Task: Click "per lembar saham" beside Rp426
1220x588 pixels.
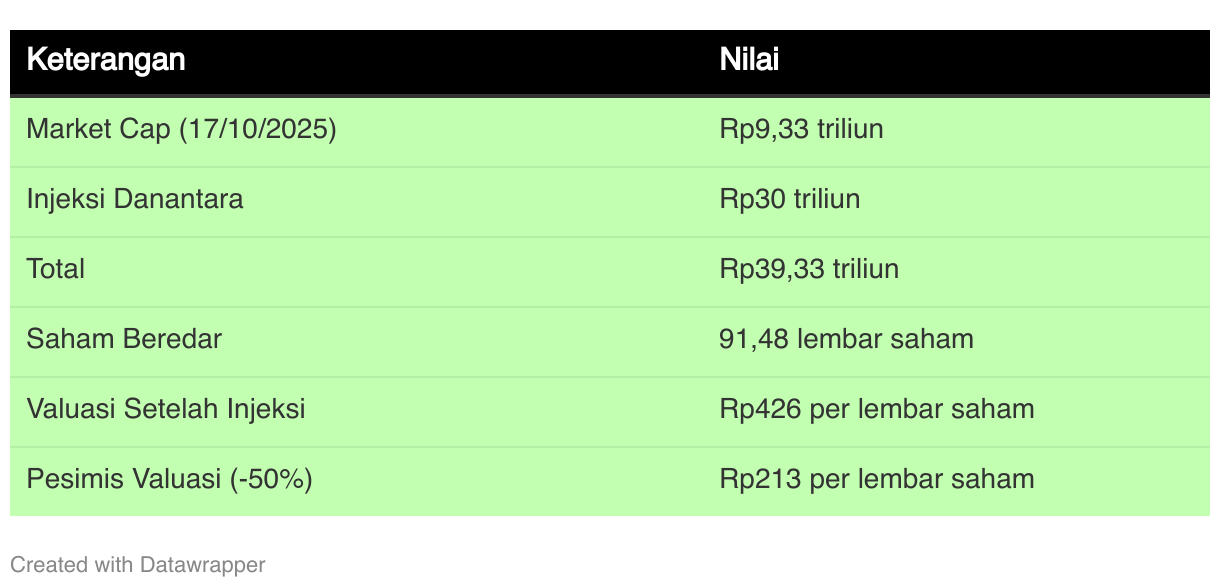Action: [922, 409]
